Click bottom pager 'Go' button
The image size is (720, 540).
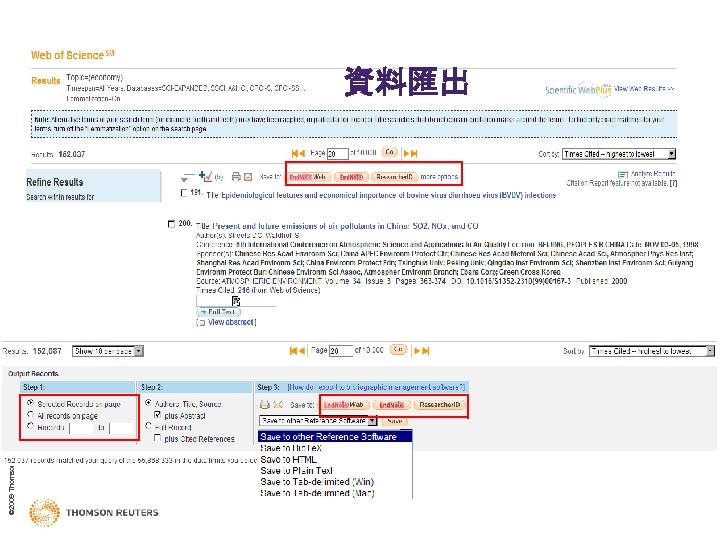pos(398,350)
